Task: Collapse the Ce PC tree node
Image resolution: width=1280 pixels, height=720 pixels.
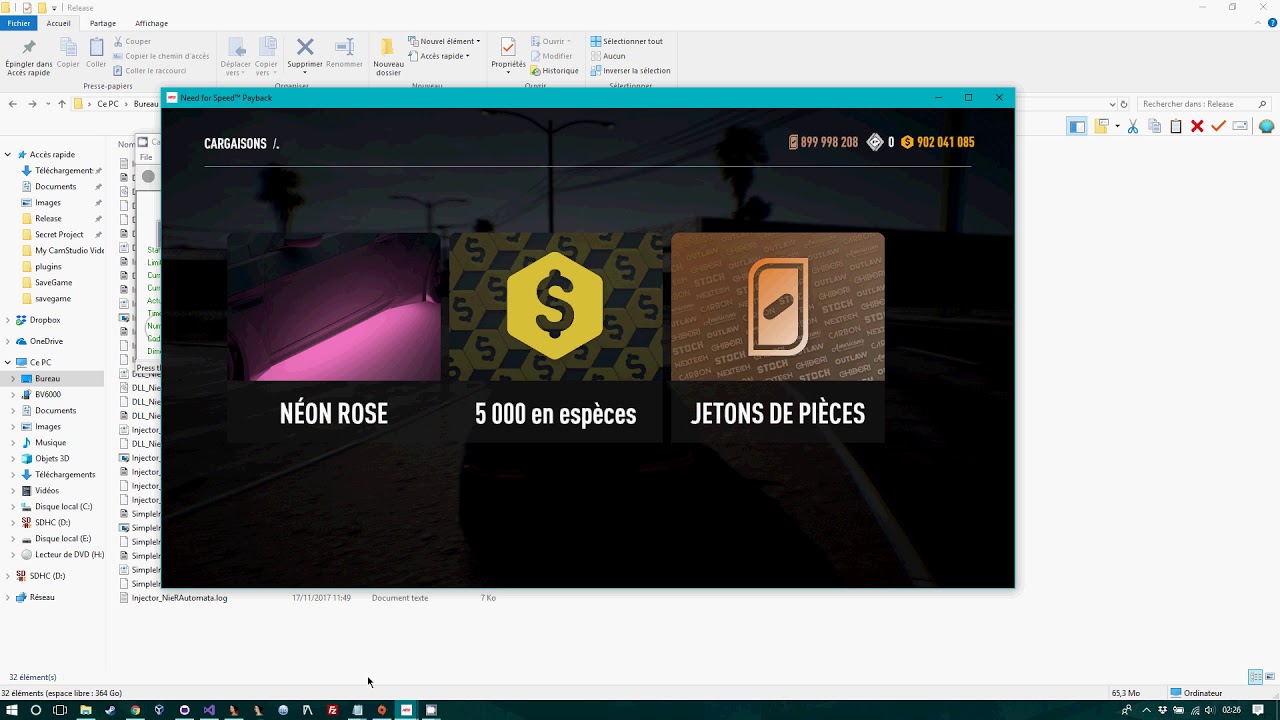Action: tap(8, 363)
